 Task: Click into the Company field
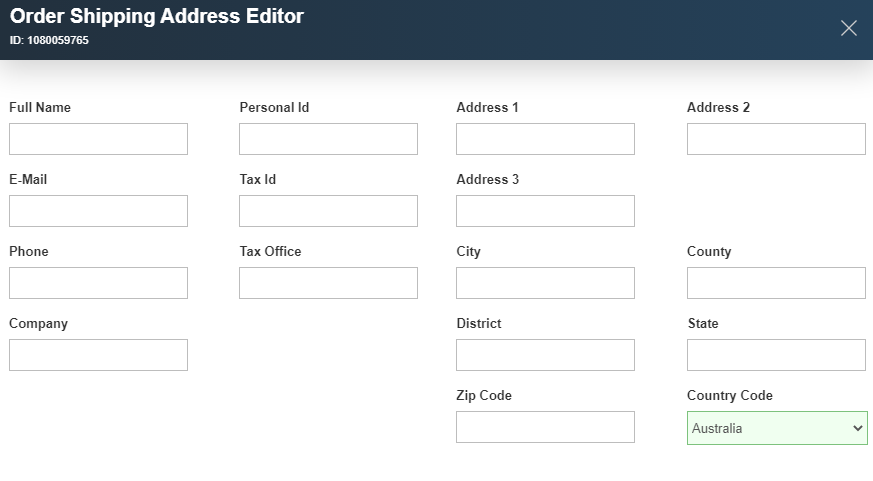tap(99, 355)
